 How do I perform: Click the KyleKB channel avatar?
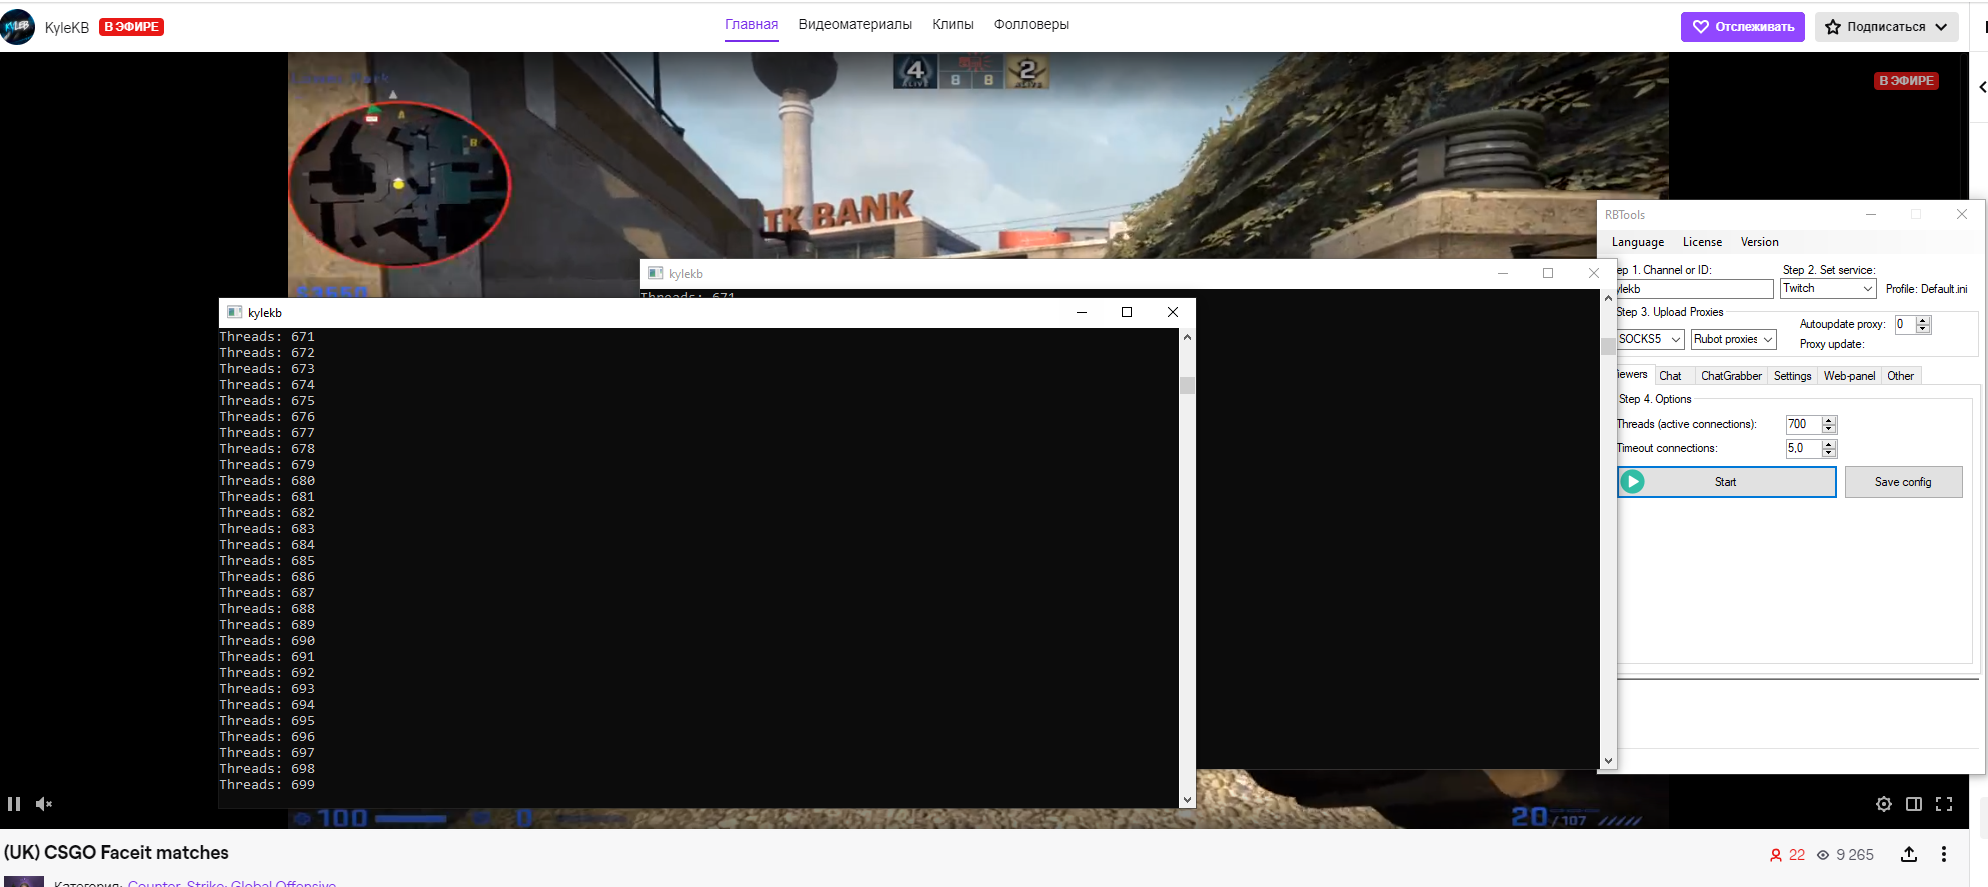pos(18,27)
